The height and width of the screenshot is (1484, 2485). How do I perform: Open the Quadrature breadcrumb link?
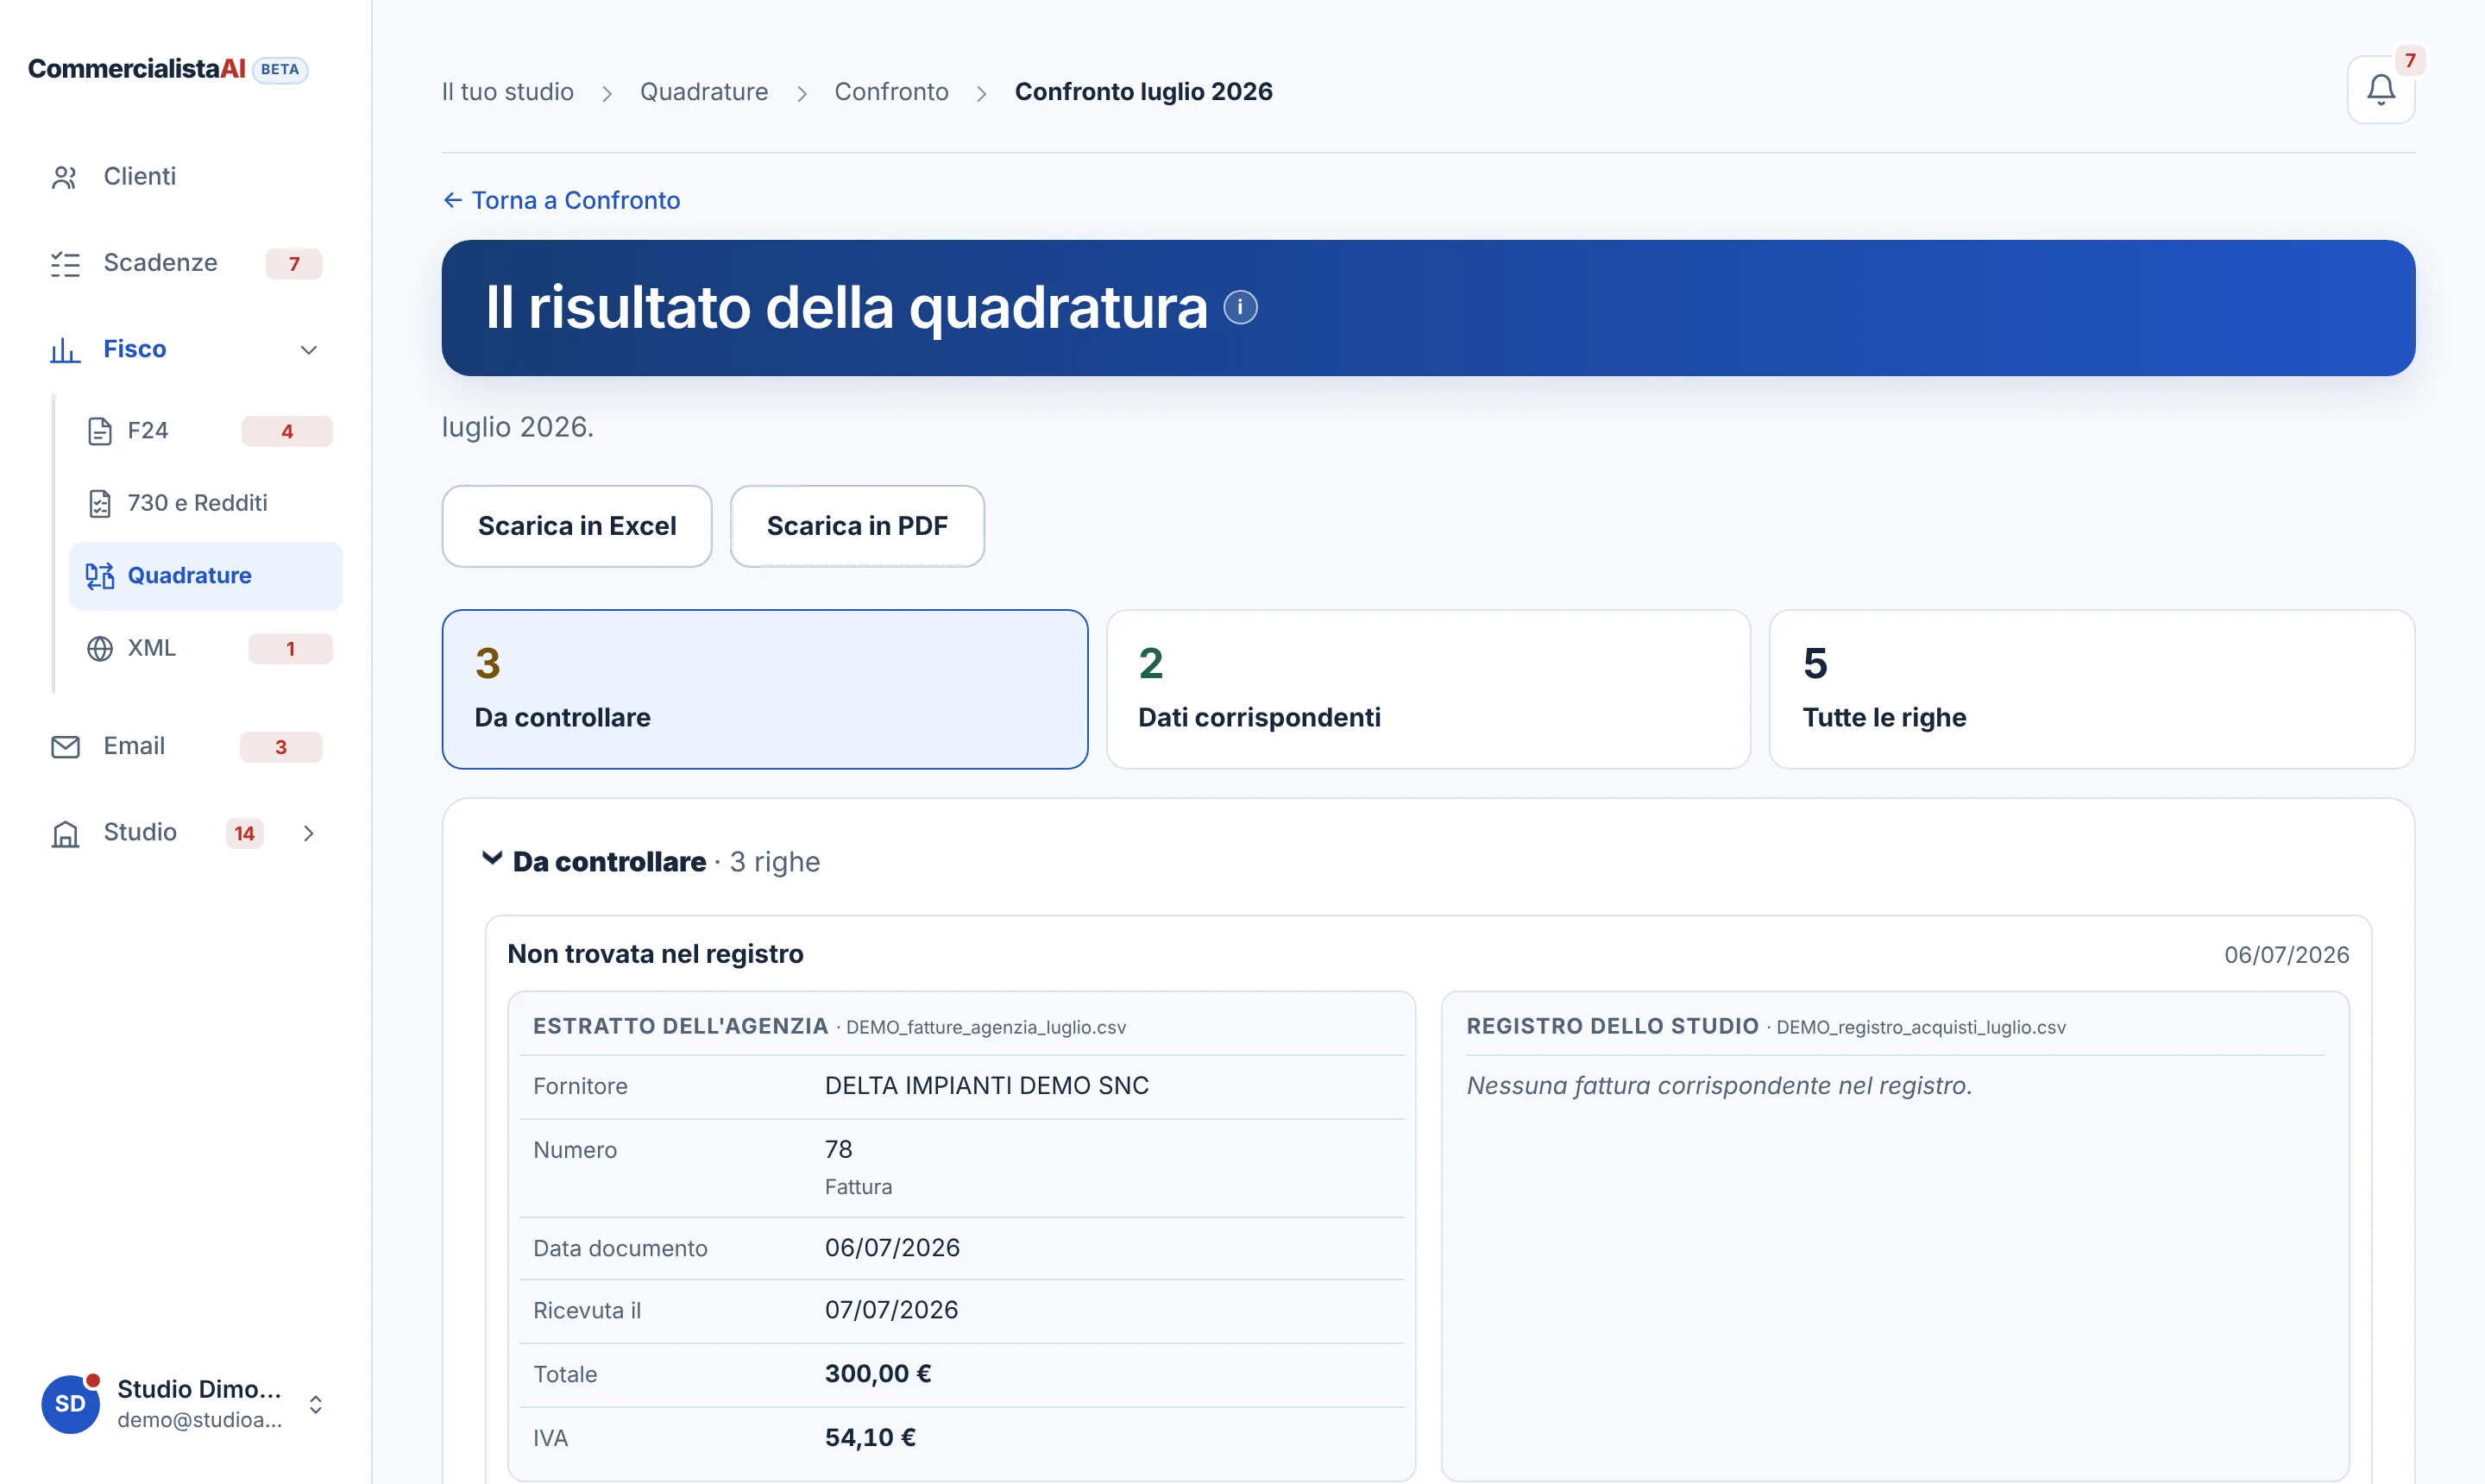704,91
